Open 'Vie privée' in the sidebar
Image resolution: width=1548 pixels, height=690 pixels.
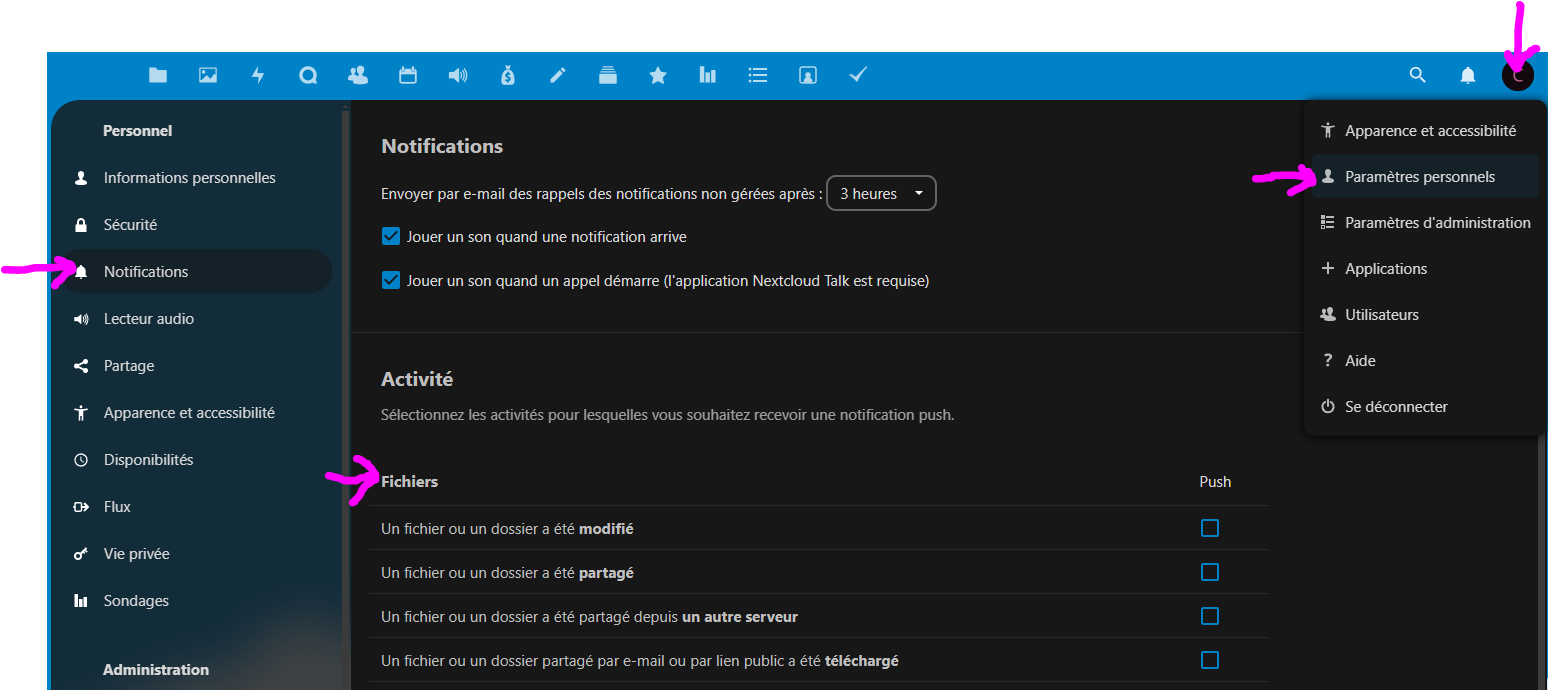tap(136, 554)
